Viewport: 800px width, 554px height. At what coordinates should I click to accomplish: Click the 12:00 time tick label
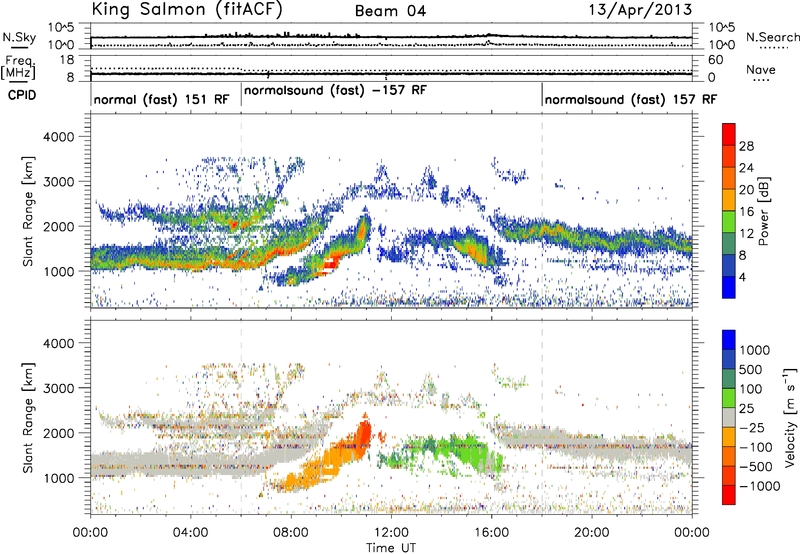point(391,533)
